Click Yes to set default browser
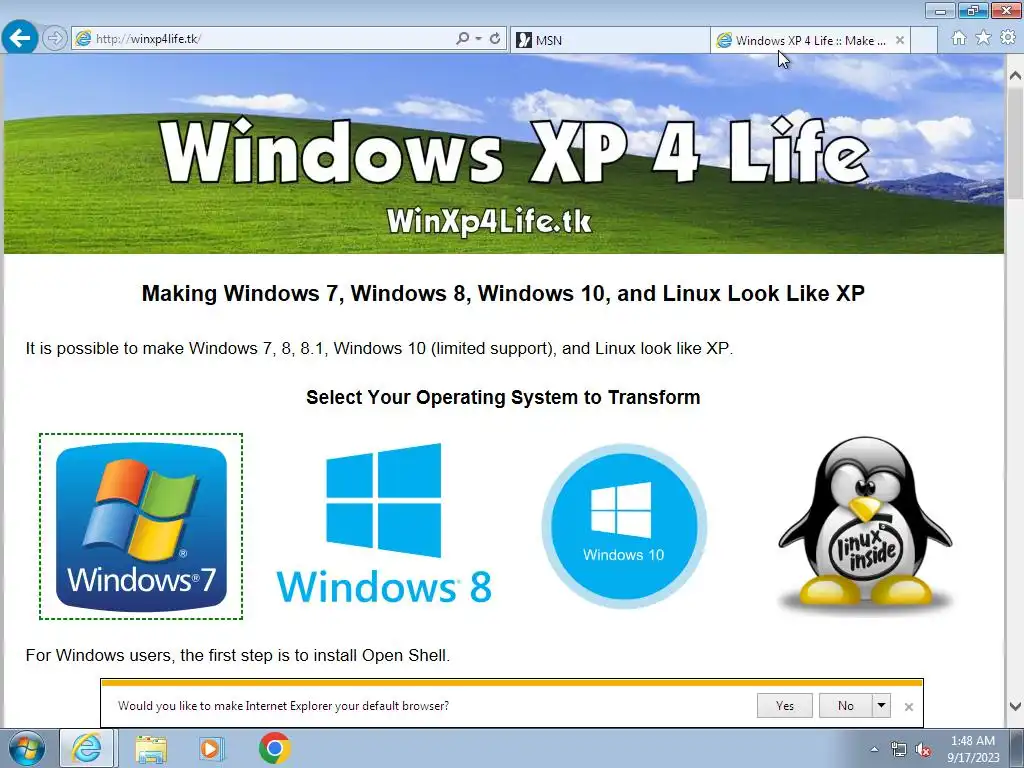The width and height of the screenshot is (1024, 768). [x=784, y=706]
